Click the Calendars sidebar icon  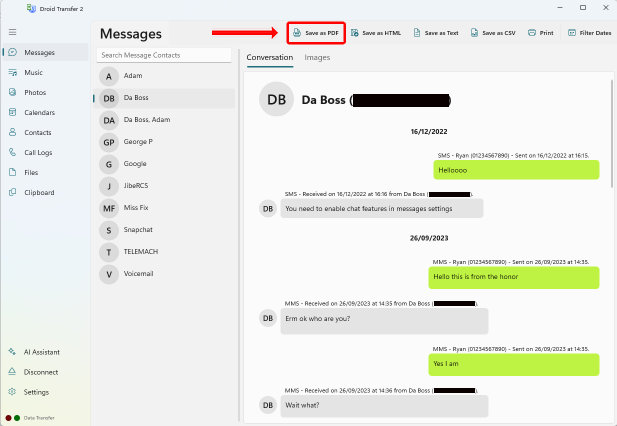pos(13,112)
